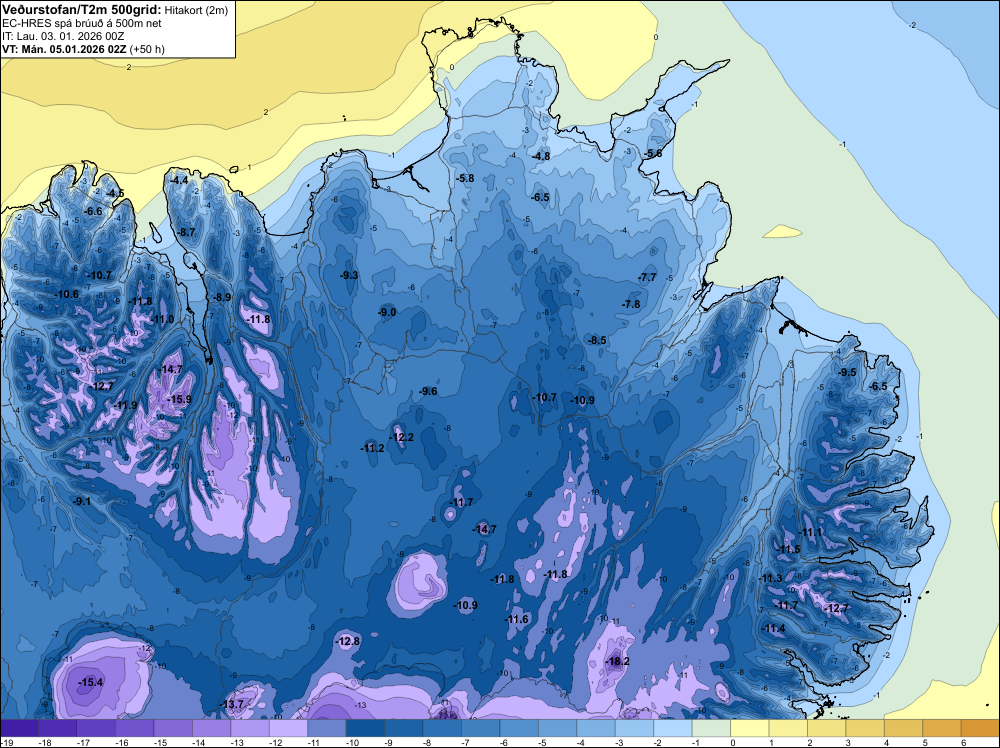Click the -9.6 temperature label
The width and height of the screenshot is (1000, 748).
pyautogui.click(x=428, y=391)
